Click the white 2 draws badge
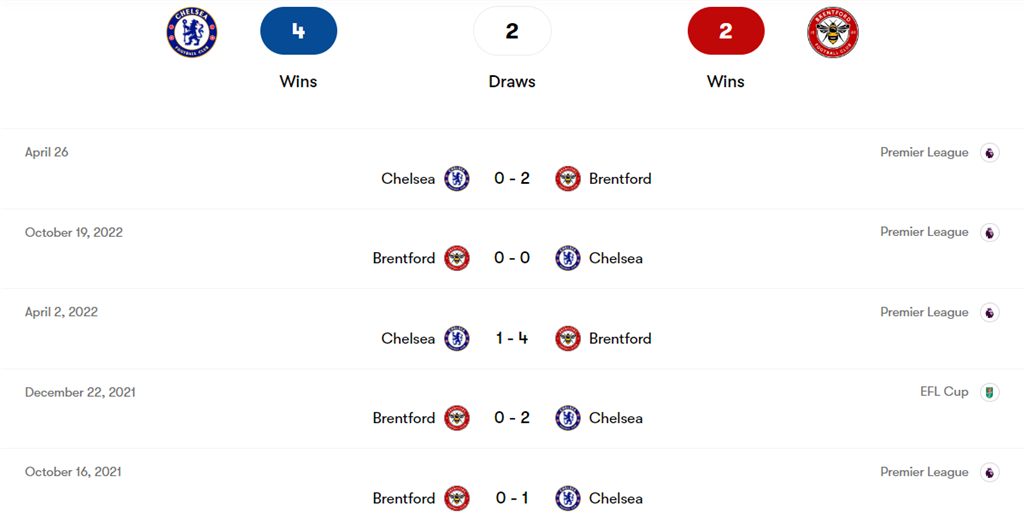The height and width of the screenshot is (524, 1024). pyautogui.click(x=512, y=31)
